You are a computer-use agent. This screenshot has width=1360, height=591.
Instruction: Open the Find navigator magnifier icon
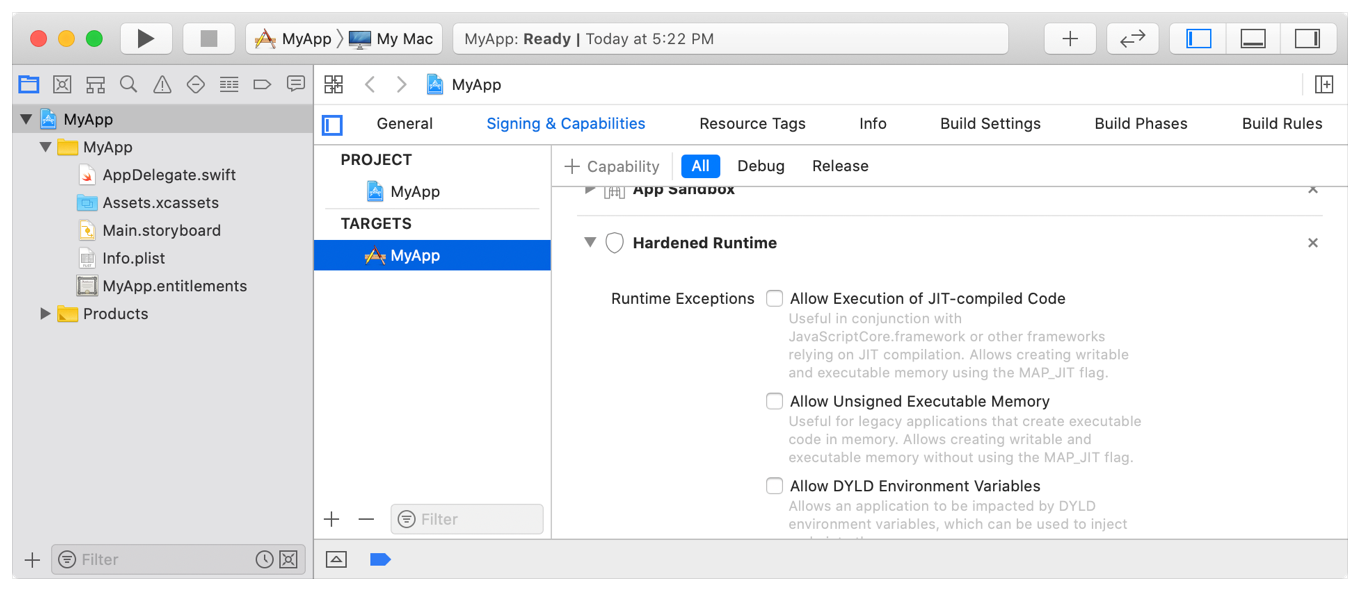click(128, 85)
